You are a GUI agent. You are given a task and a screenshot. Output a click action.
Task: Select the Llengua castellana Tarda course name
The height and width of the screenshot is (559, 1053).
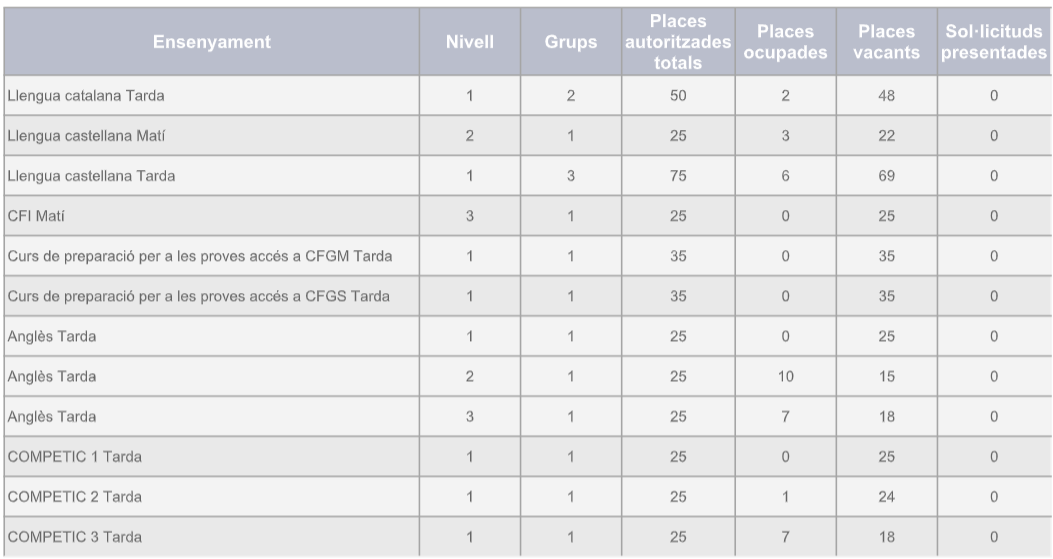click(x=91, y=176)
